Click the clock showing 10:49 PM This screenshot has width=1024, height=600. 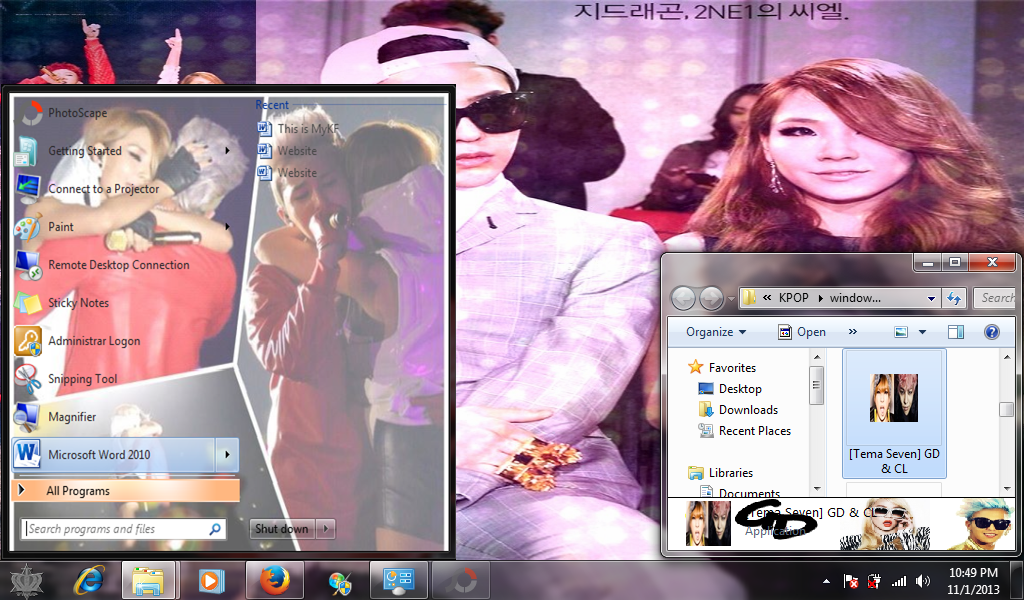click(x=973, y=580)
